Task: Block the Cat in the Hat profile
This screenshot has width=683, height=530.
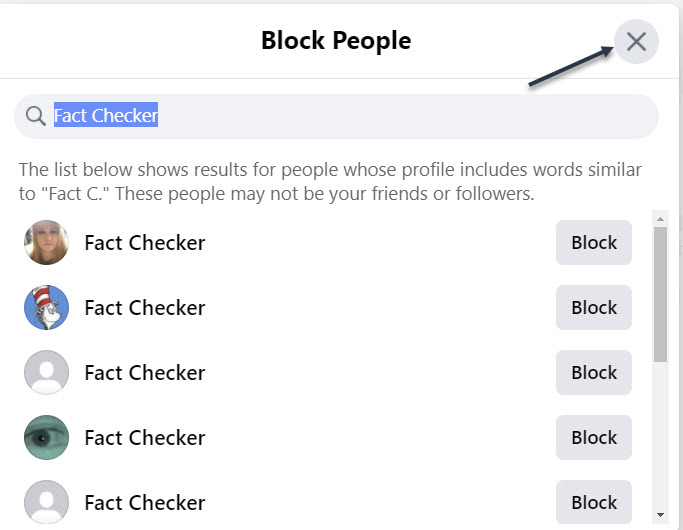Action: click(593, 308)
